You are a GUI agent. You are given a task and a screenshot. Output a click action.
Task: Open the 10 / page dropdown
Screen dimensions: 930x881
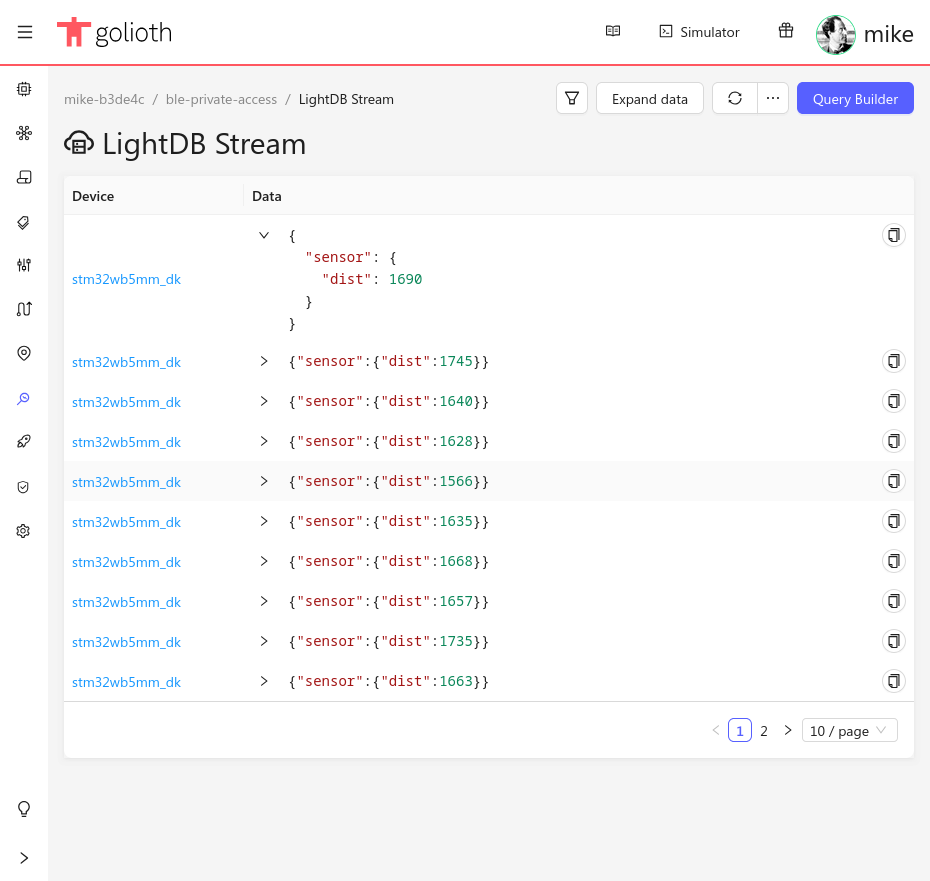click(849, 730)
